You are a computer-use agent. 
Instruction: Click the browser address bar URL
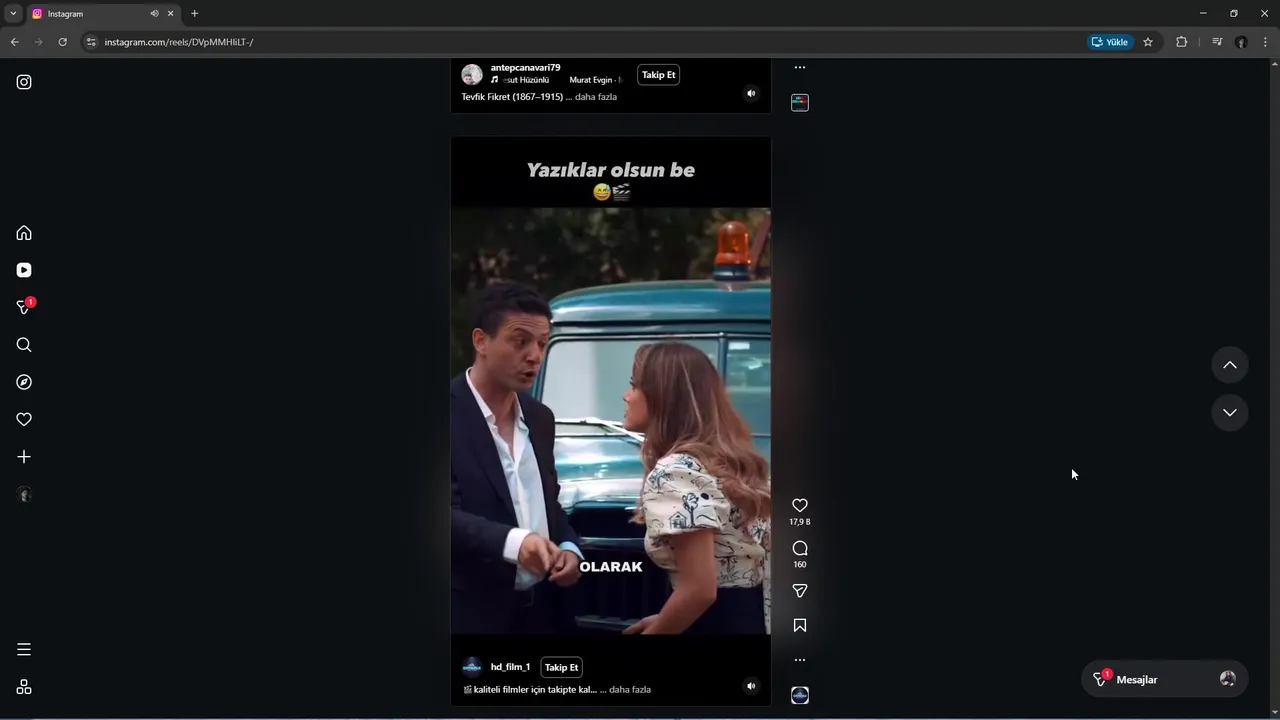[179, 42]
